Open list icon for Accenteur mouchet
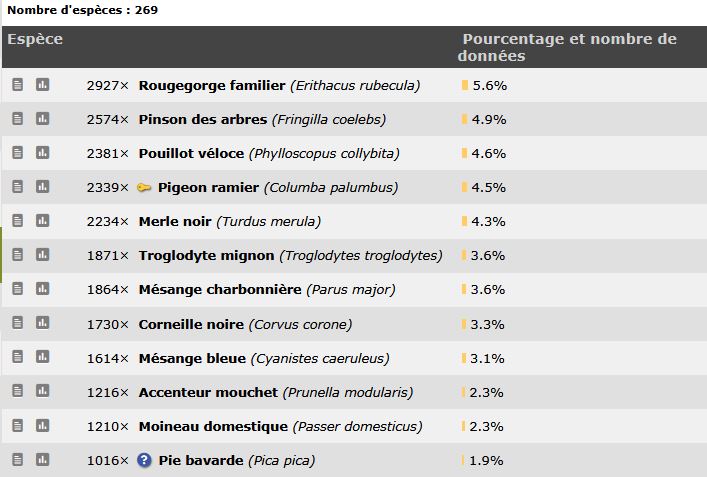707x477 pixels. point(18,390)
